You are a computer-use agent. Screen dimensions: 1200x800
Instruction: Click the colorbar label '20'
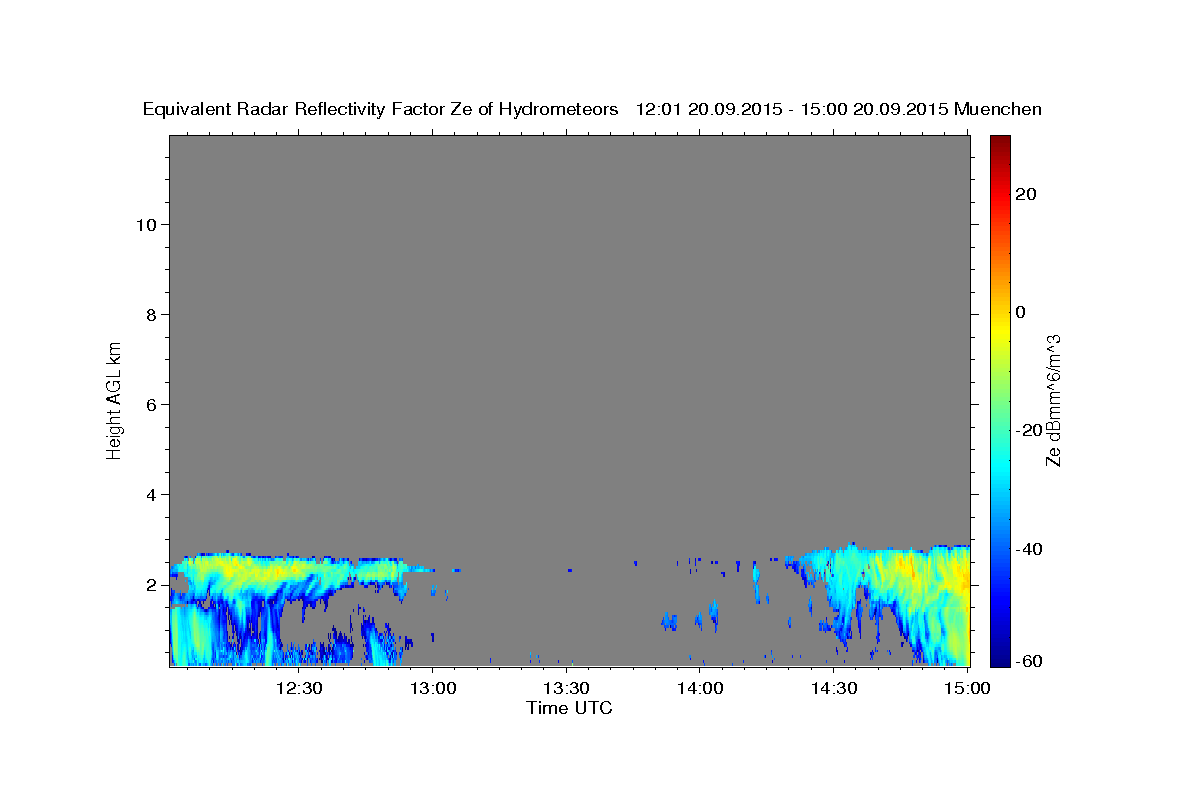tap(1024, 194)
